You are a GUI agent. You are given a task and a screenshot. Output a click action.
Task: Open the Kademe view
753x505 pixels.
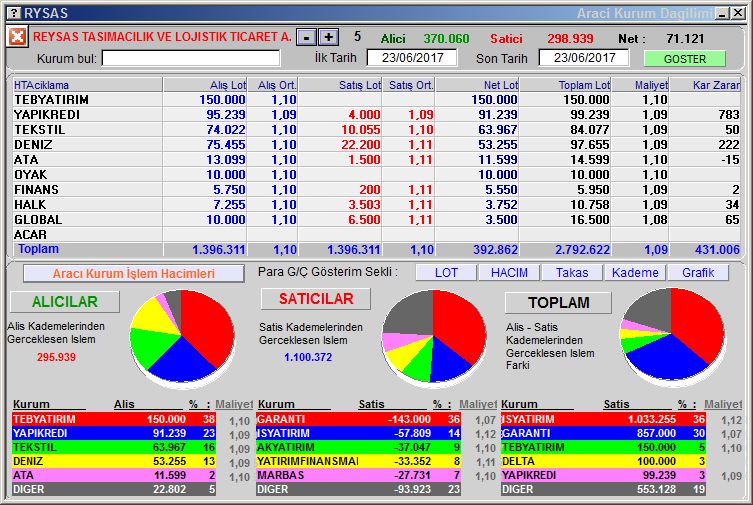(635, 273)
